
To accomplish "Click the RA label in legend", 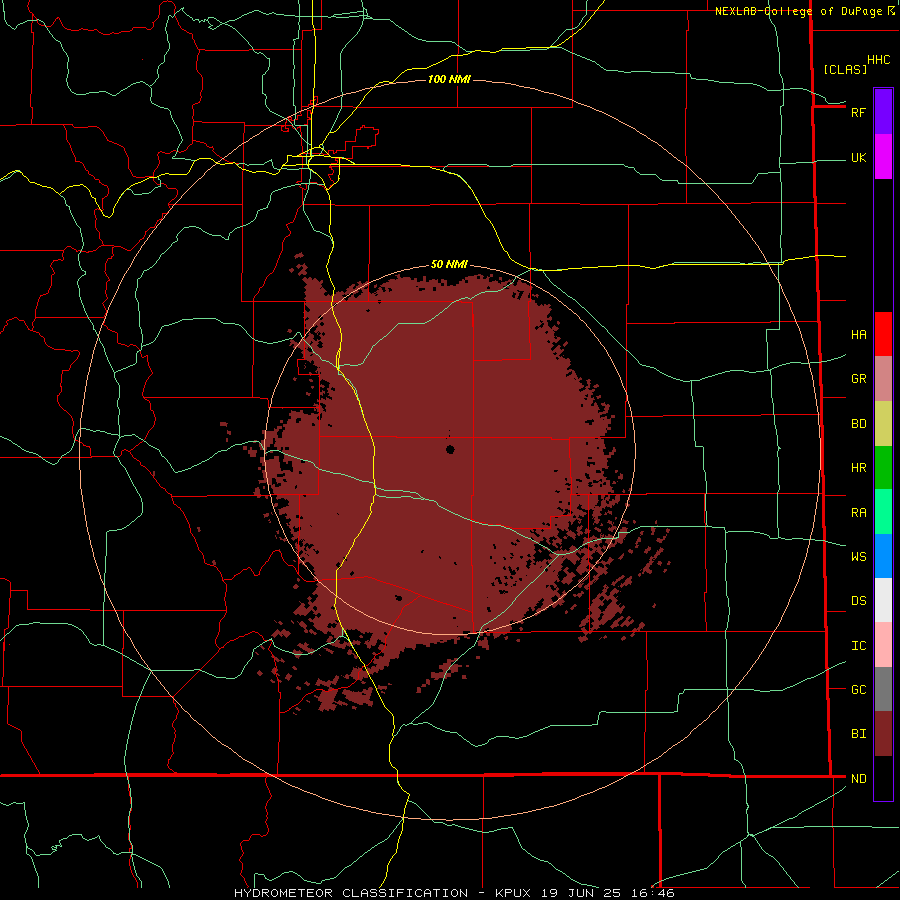I will pyautogui.click(x=858, y=512).
